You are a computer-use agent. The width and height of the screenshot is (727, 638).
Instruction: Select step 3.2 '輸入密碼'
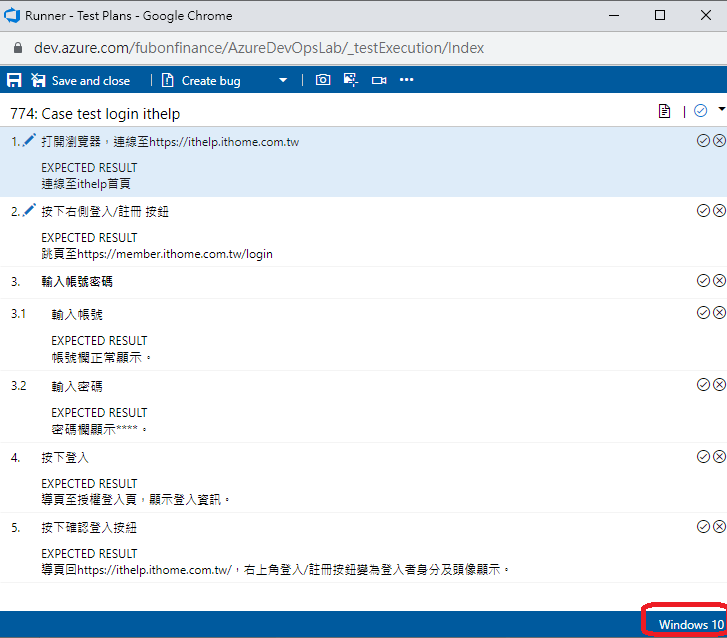pos(77,387)
